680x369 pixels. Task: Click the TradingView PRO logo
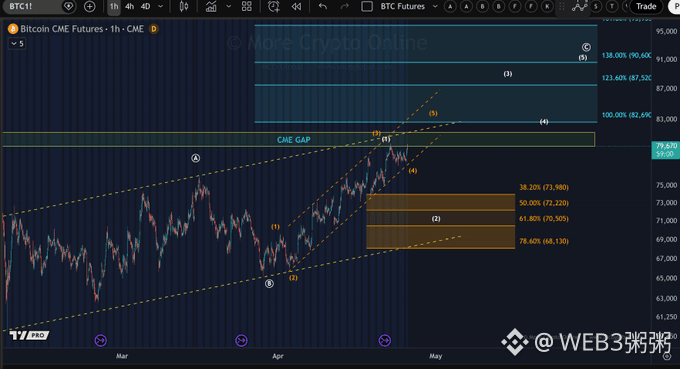pos(29,335)
